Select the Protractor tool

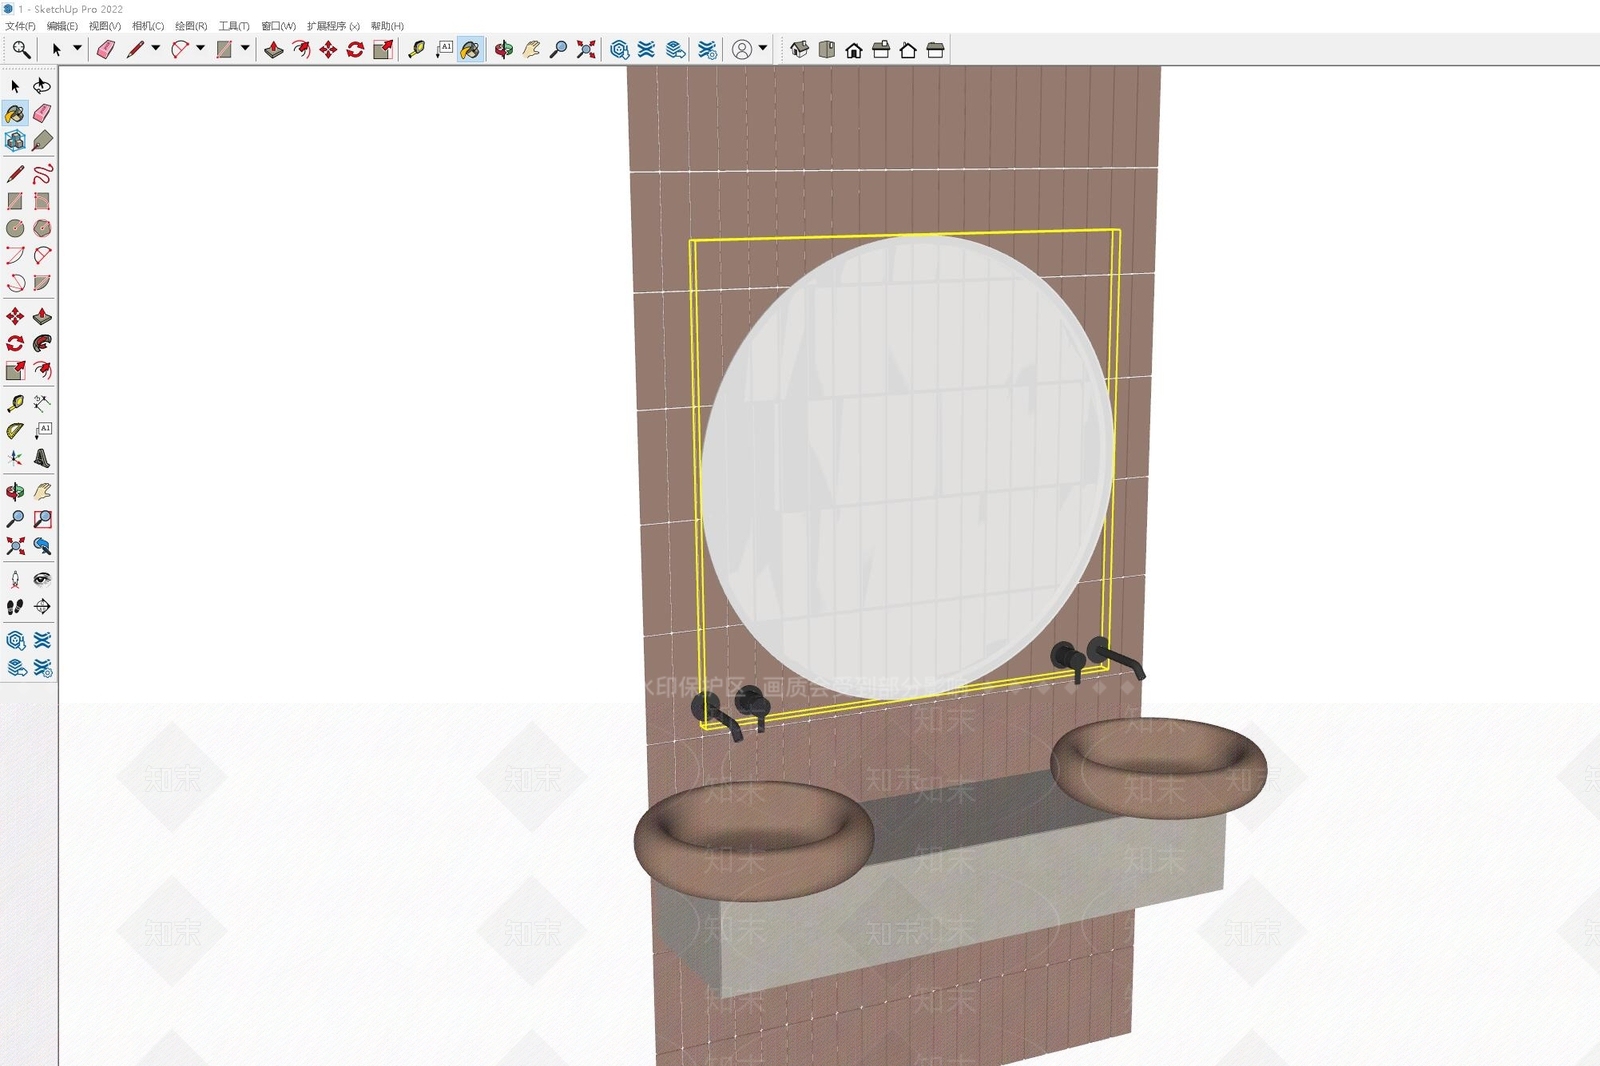(x=15, y=431)
